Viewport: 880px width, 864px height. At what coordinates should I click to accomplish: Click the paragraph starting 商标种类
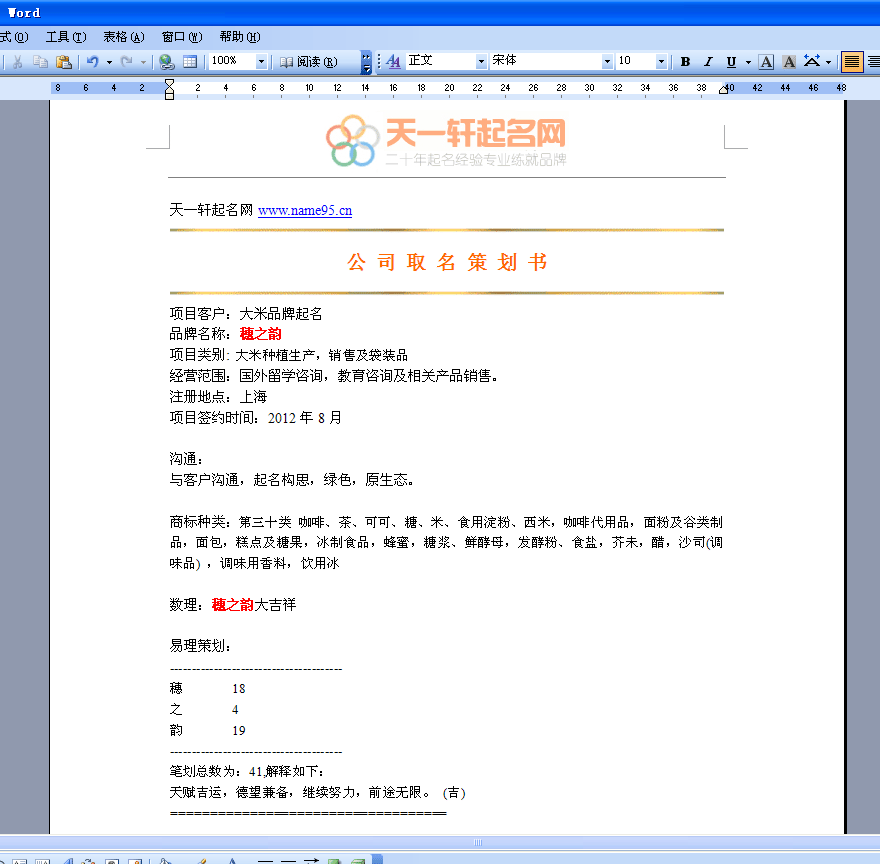pos(446,543)
